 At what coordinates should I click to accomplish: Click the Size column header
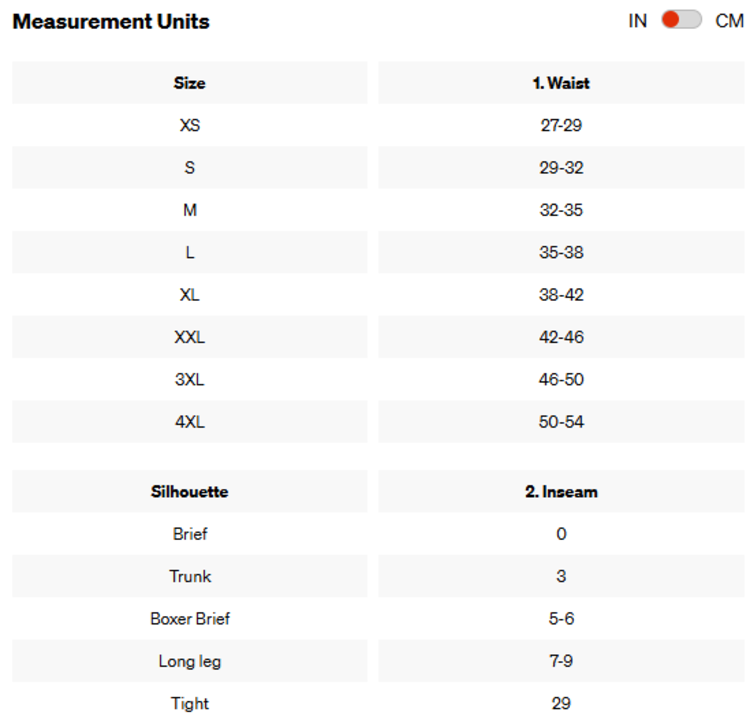[x=189, y=83]
